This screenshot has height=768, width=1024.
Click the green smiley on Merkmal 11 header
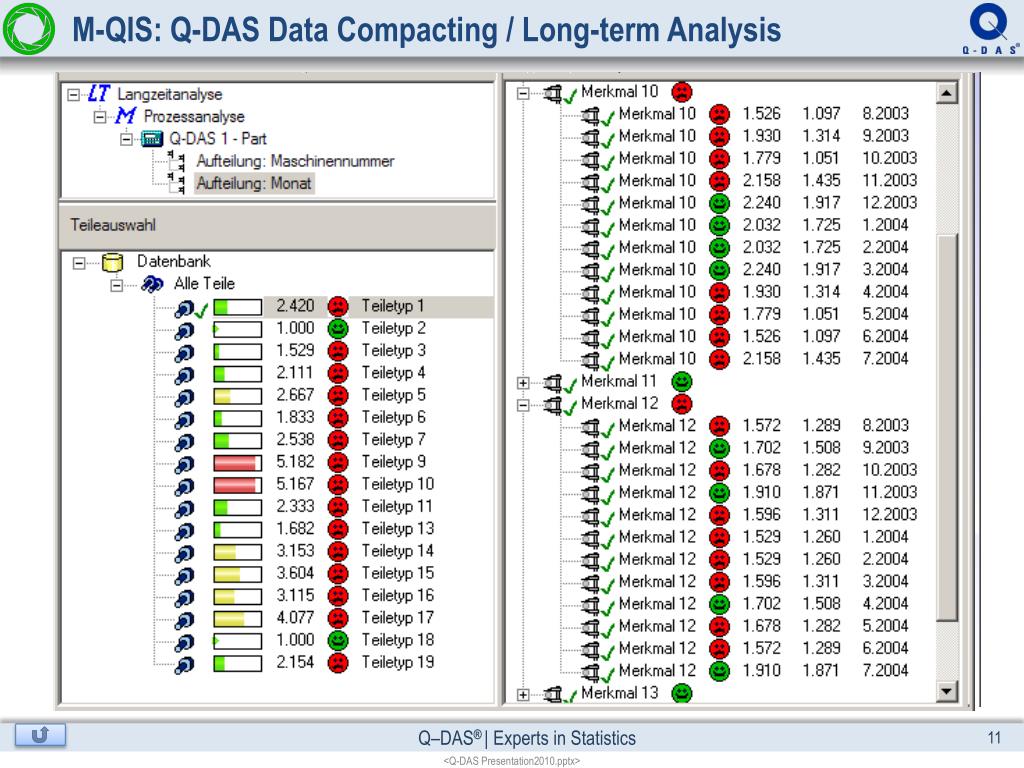pyautogui.click(x=682, y=381)
